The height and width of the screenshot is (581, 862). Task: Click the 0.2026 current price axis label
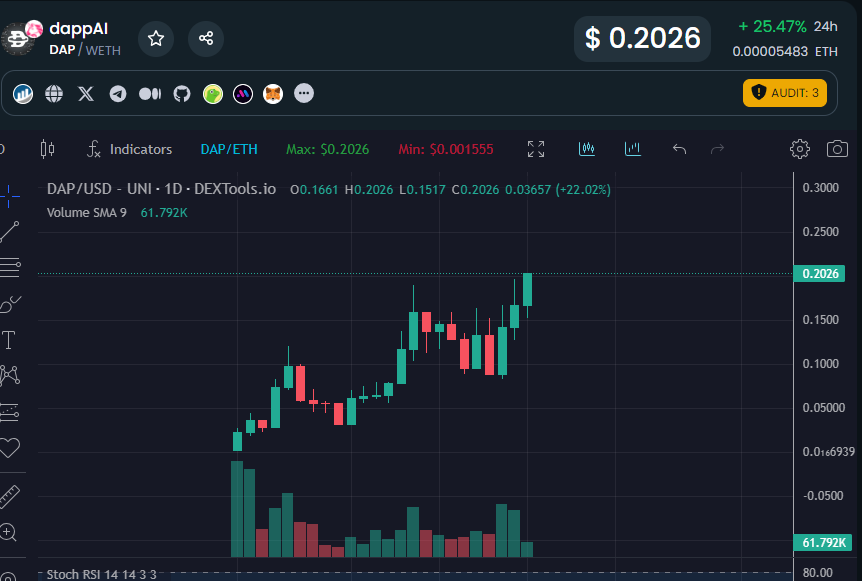point(820,274)
